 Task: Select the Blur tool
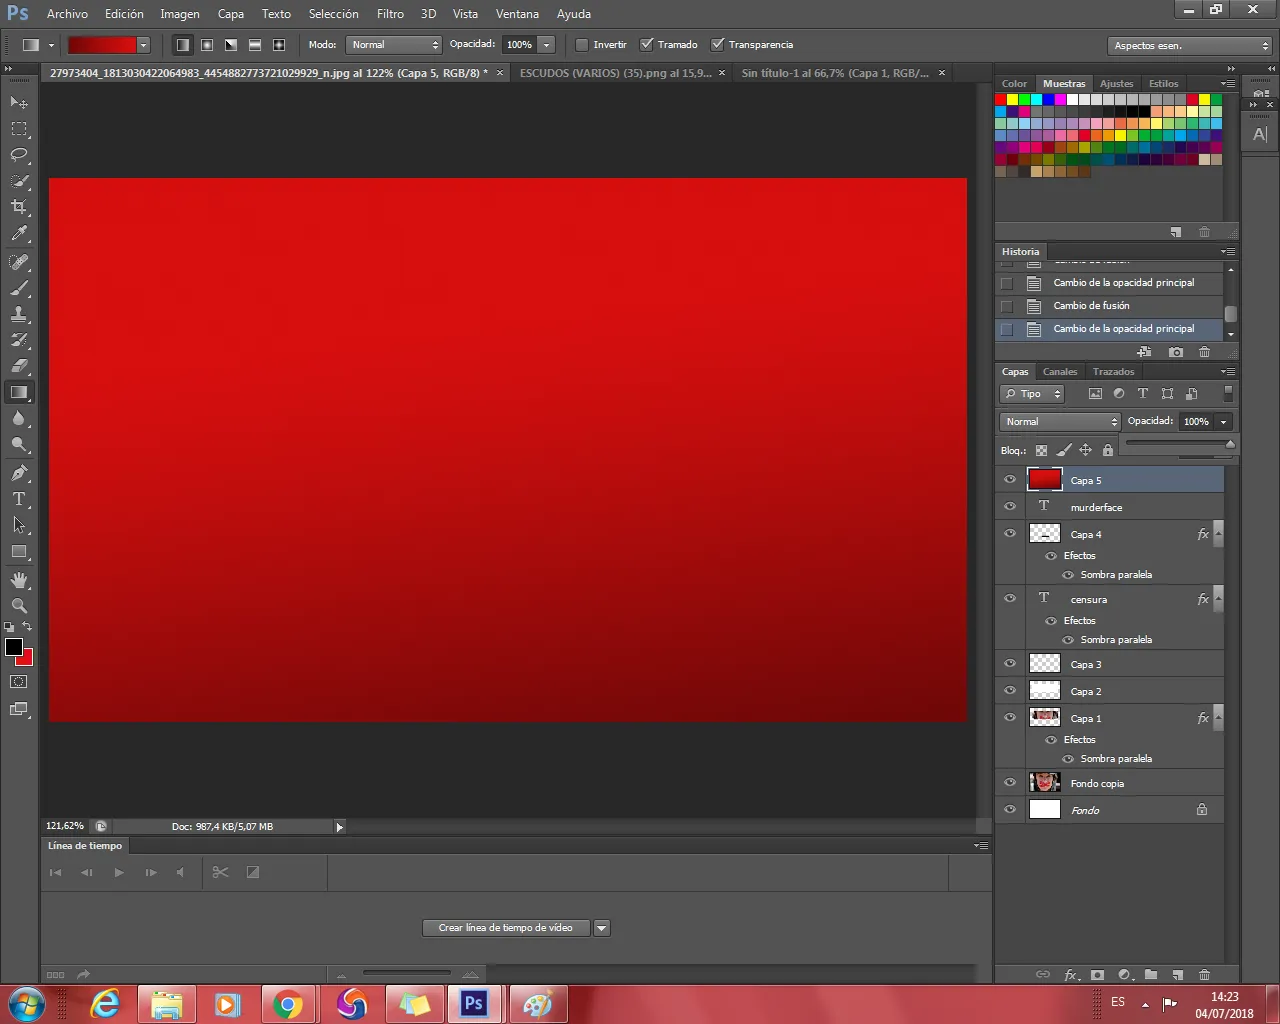tap(19, 418)
